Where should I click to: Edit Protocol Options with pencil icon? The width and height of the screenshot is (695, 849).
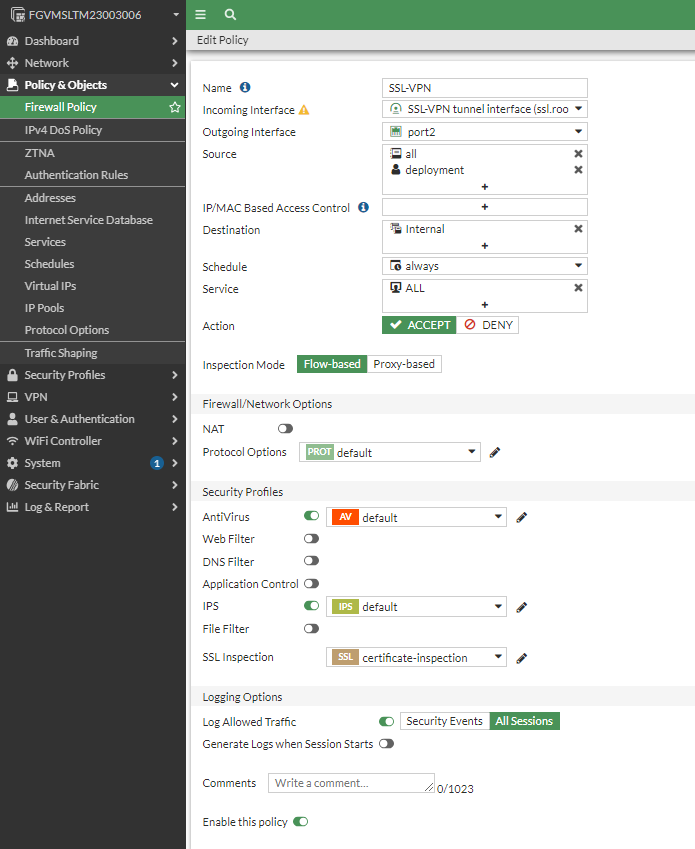pyautogui.click(x=495, y=453)
